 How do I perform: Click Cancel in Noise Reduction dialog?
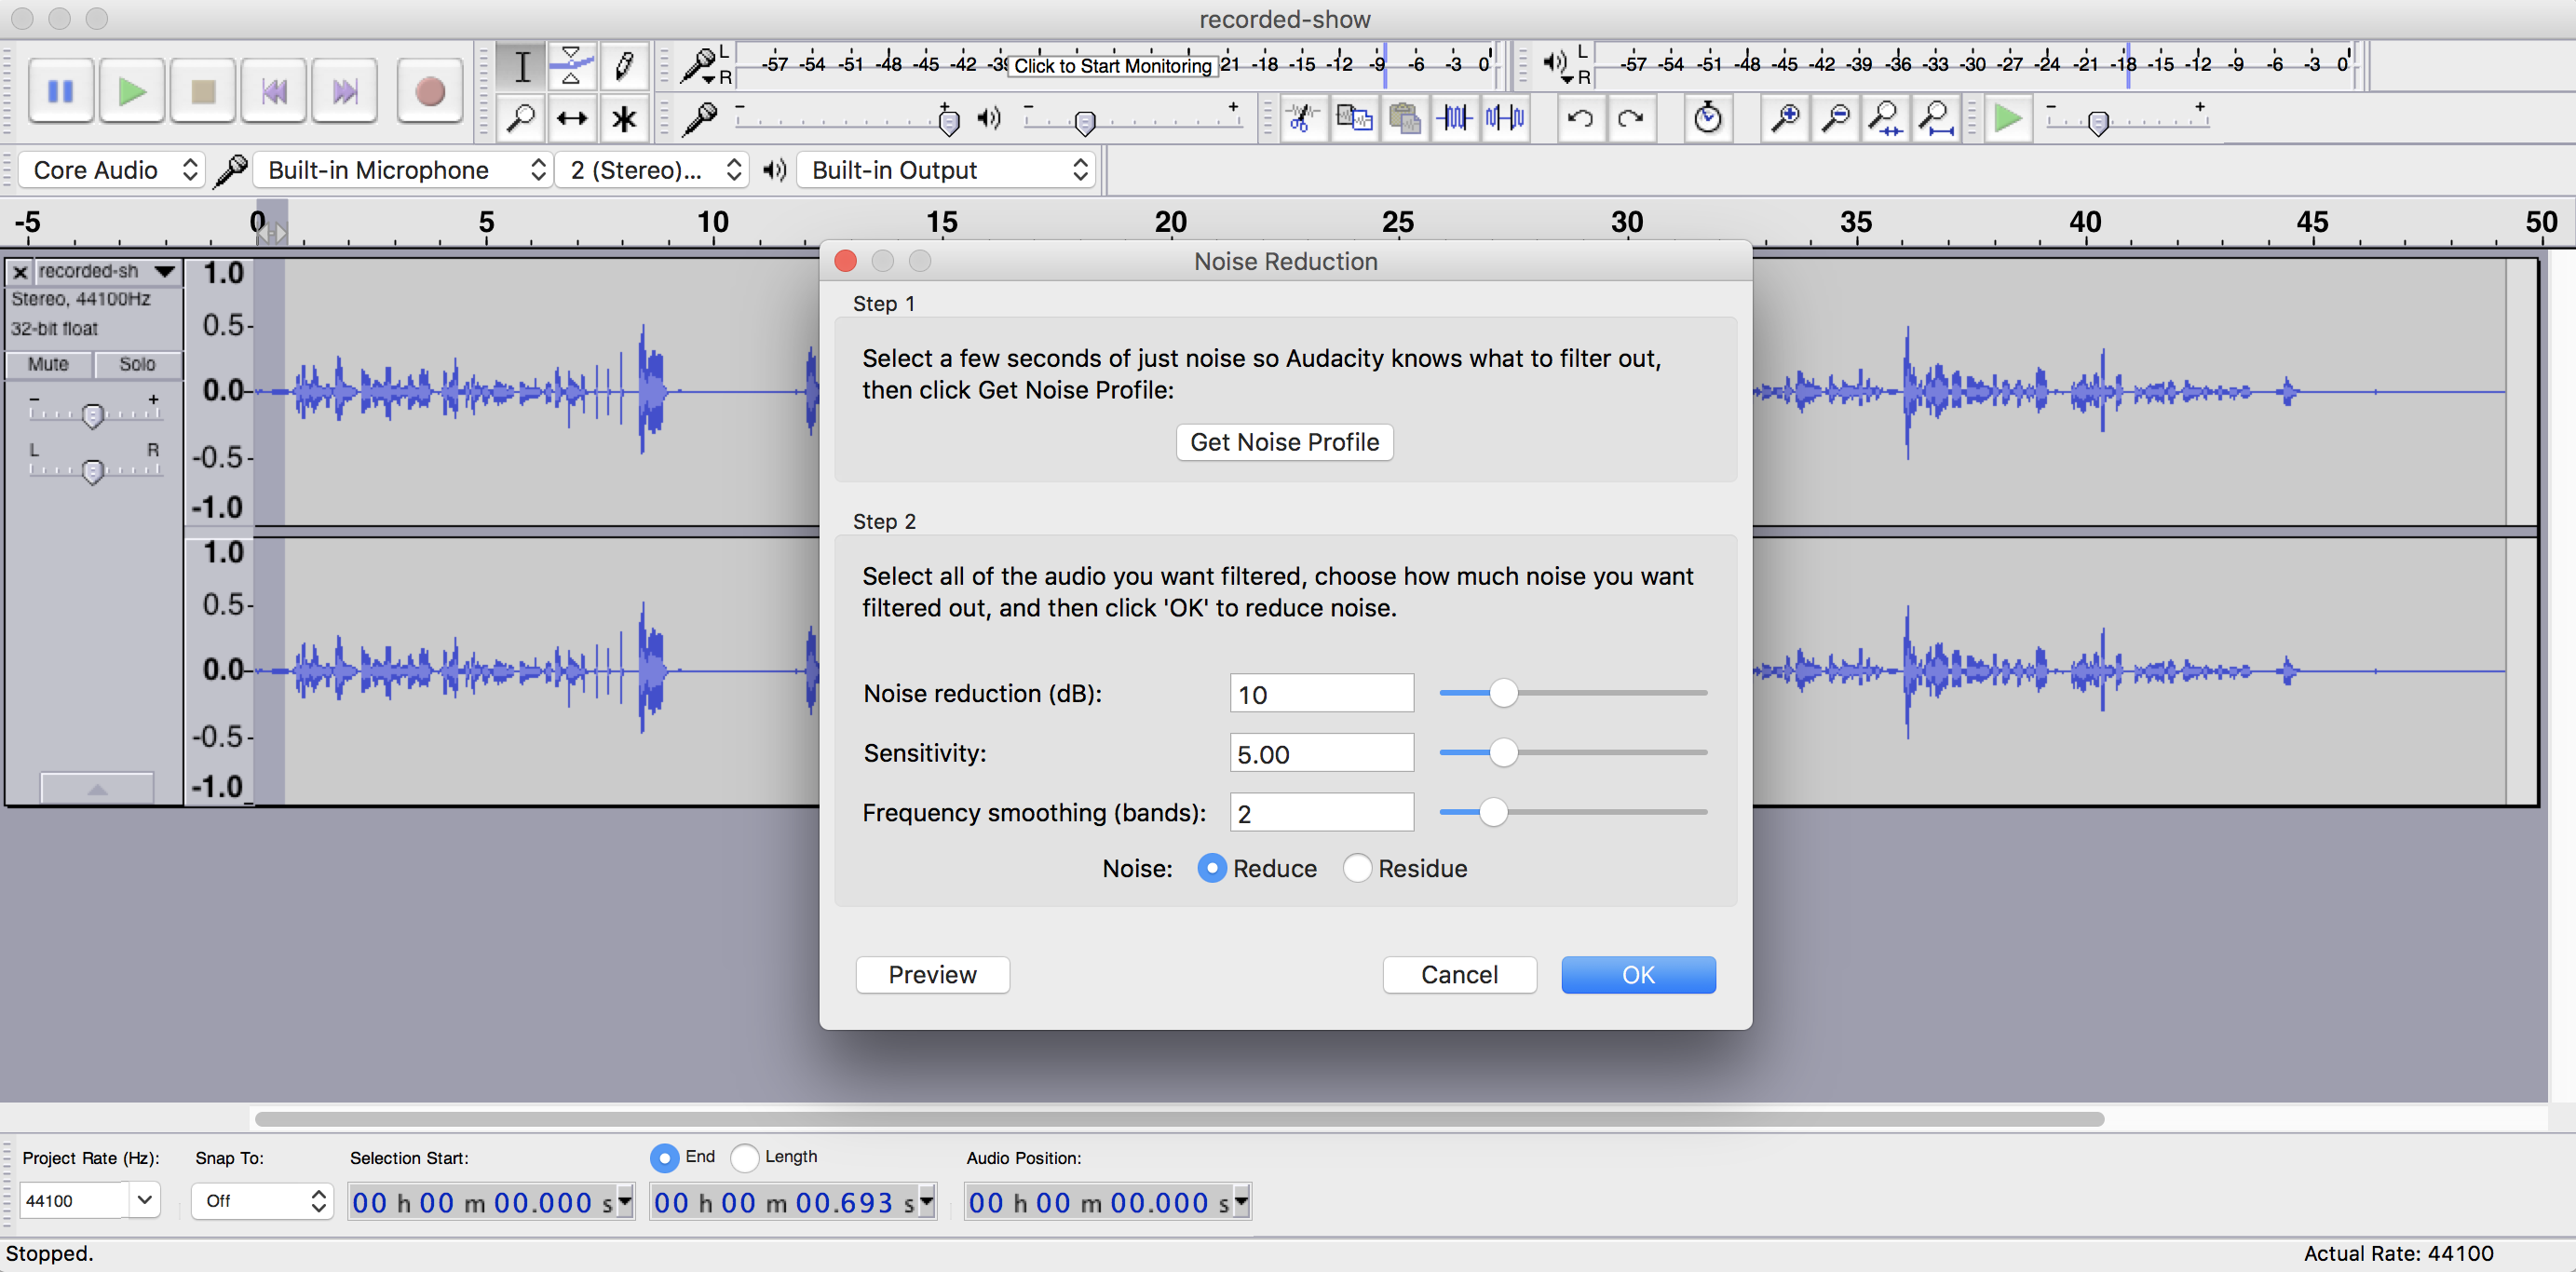pos(1459,974)
